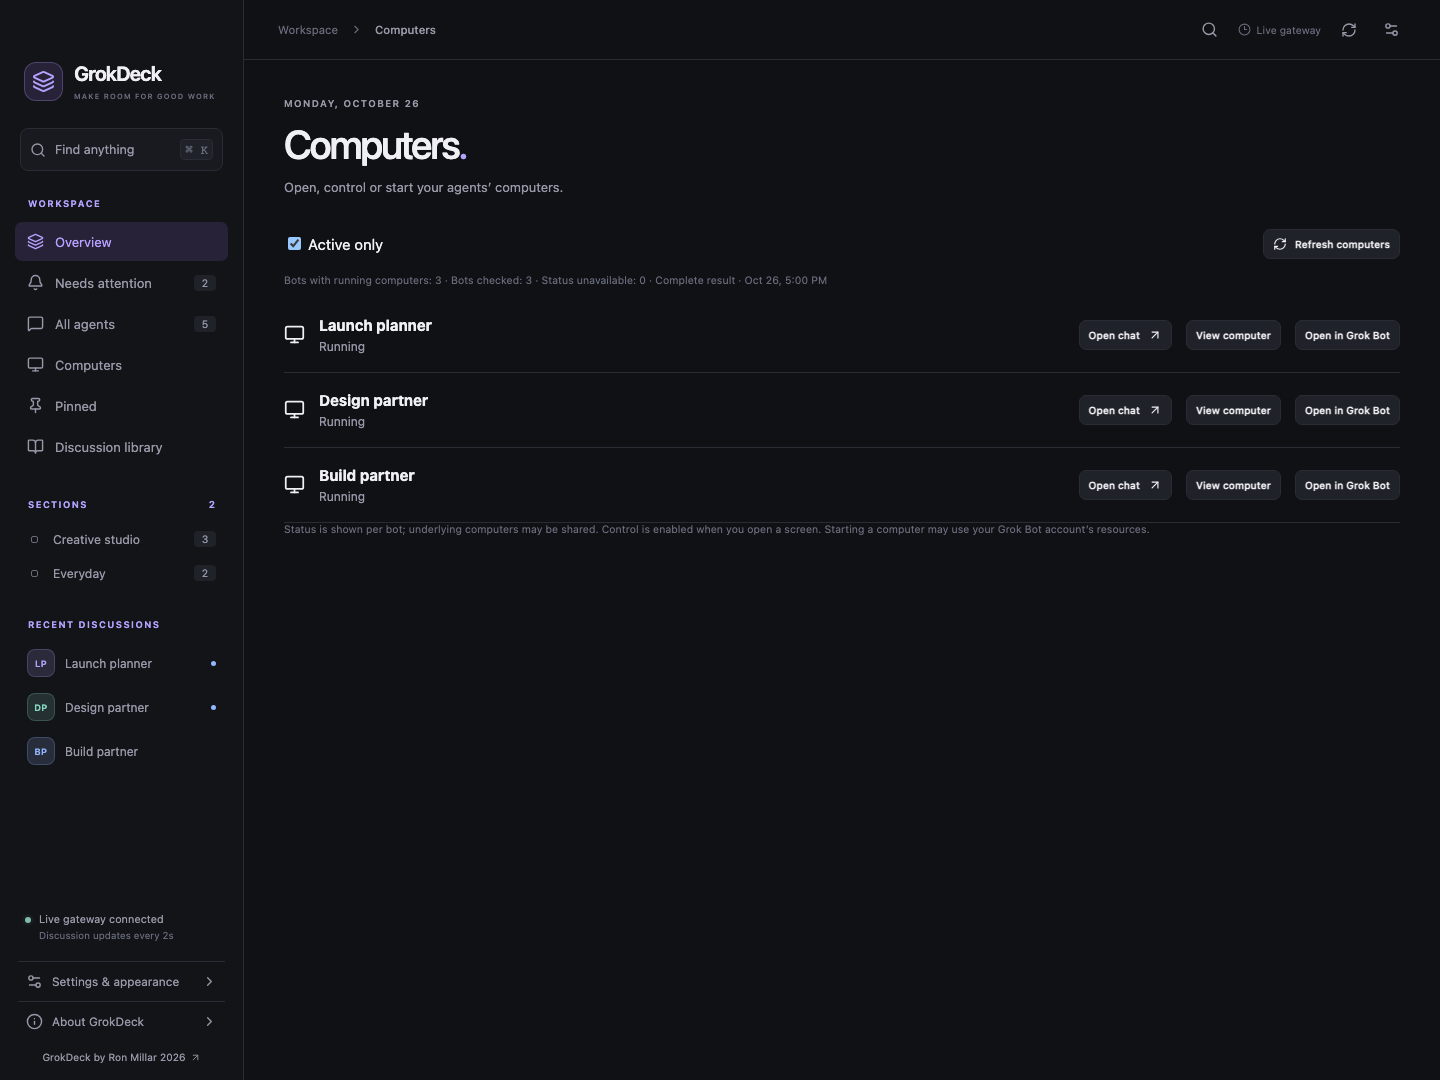Image resolution: width=1440 pixels, height=1080 pixels.
Task: View computer for Launch planner
Action: click(x=1233, y=335)
